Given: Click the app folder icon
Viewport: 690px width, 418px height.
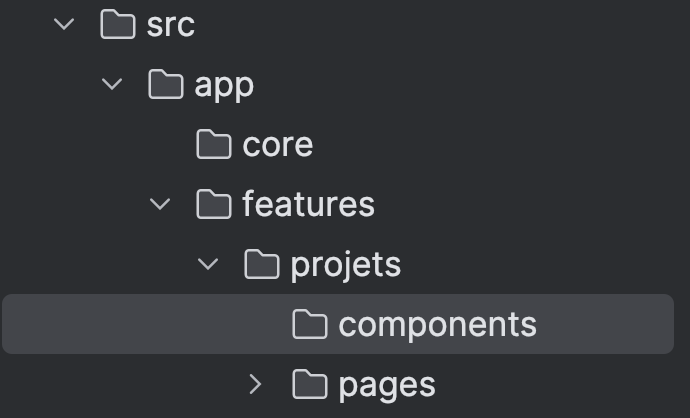Looking at the screenshot, I should point(166,85).
